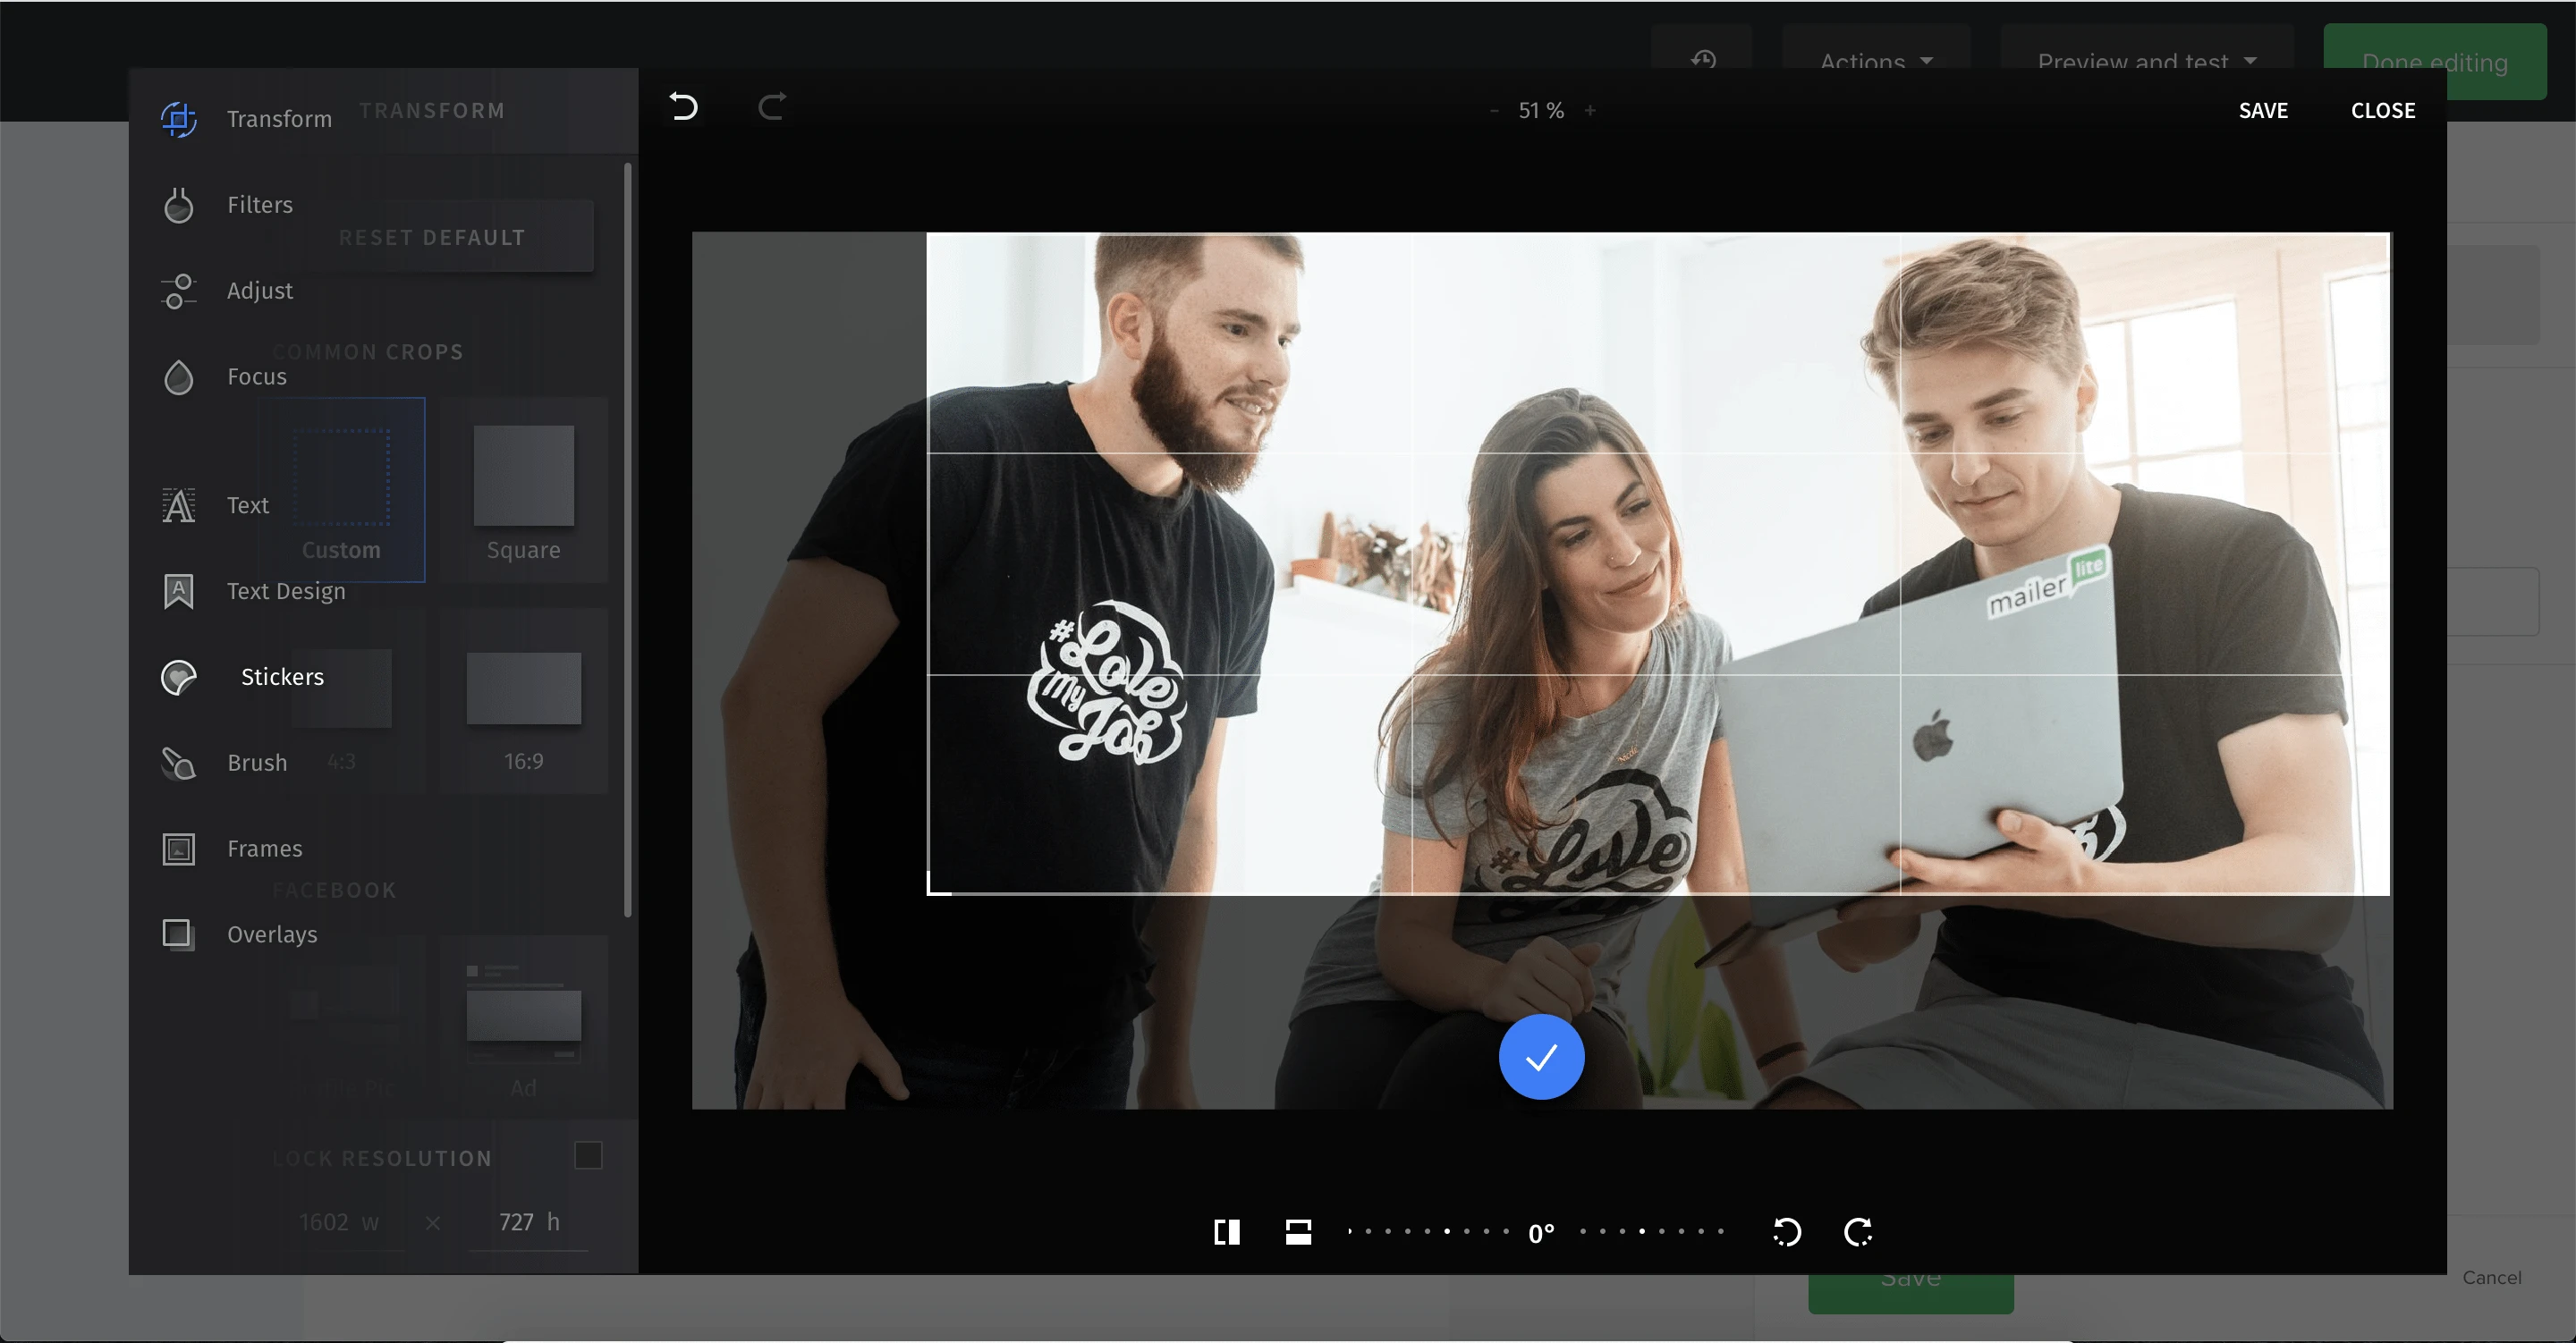
Task: Click SAVE in the editor header
Action: pyautogui.click(x=2263, y=111)
